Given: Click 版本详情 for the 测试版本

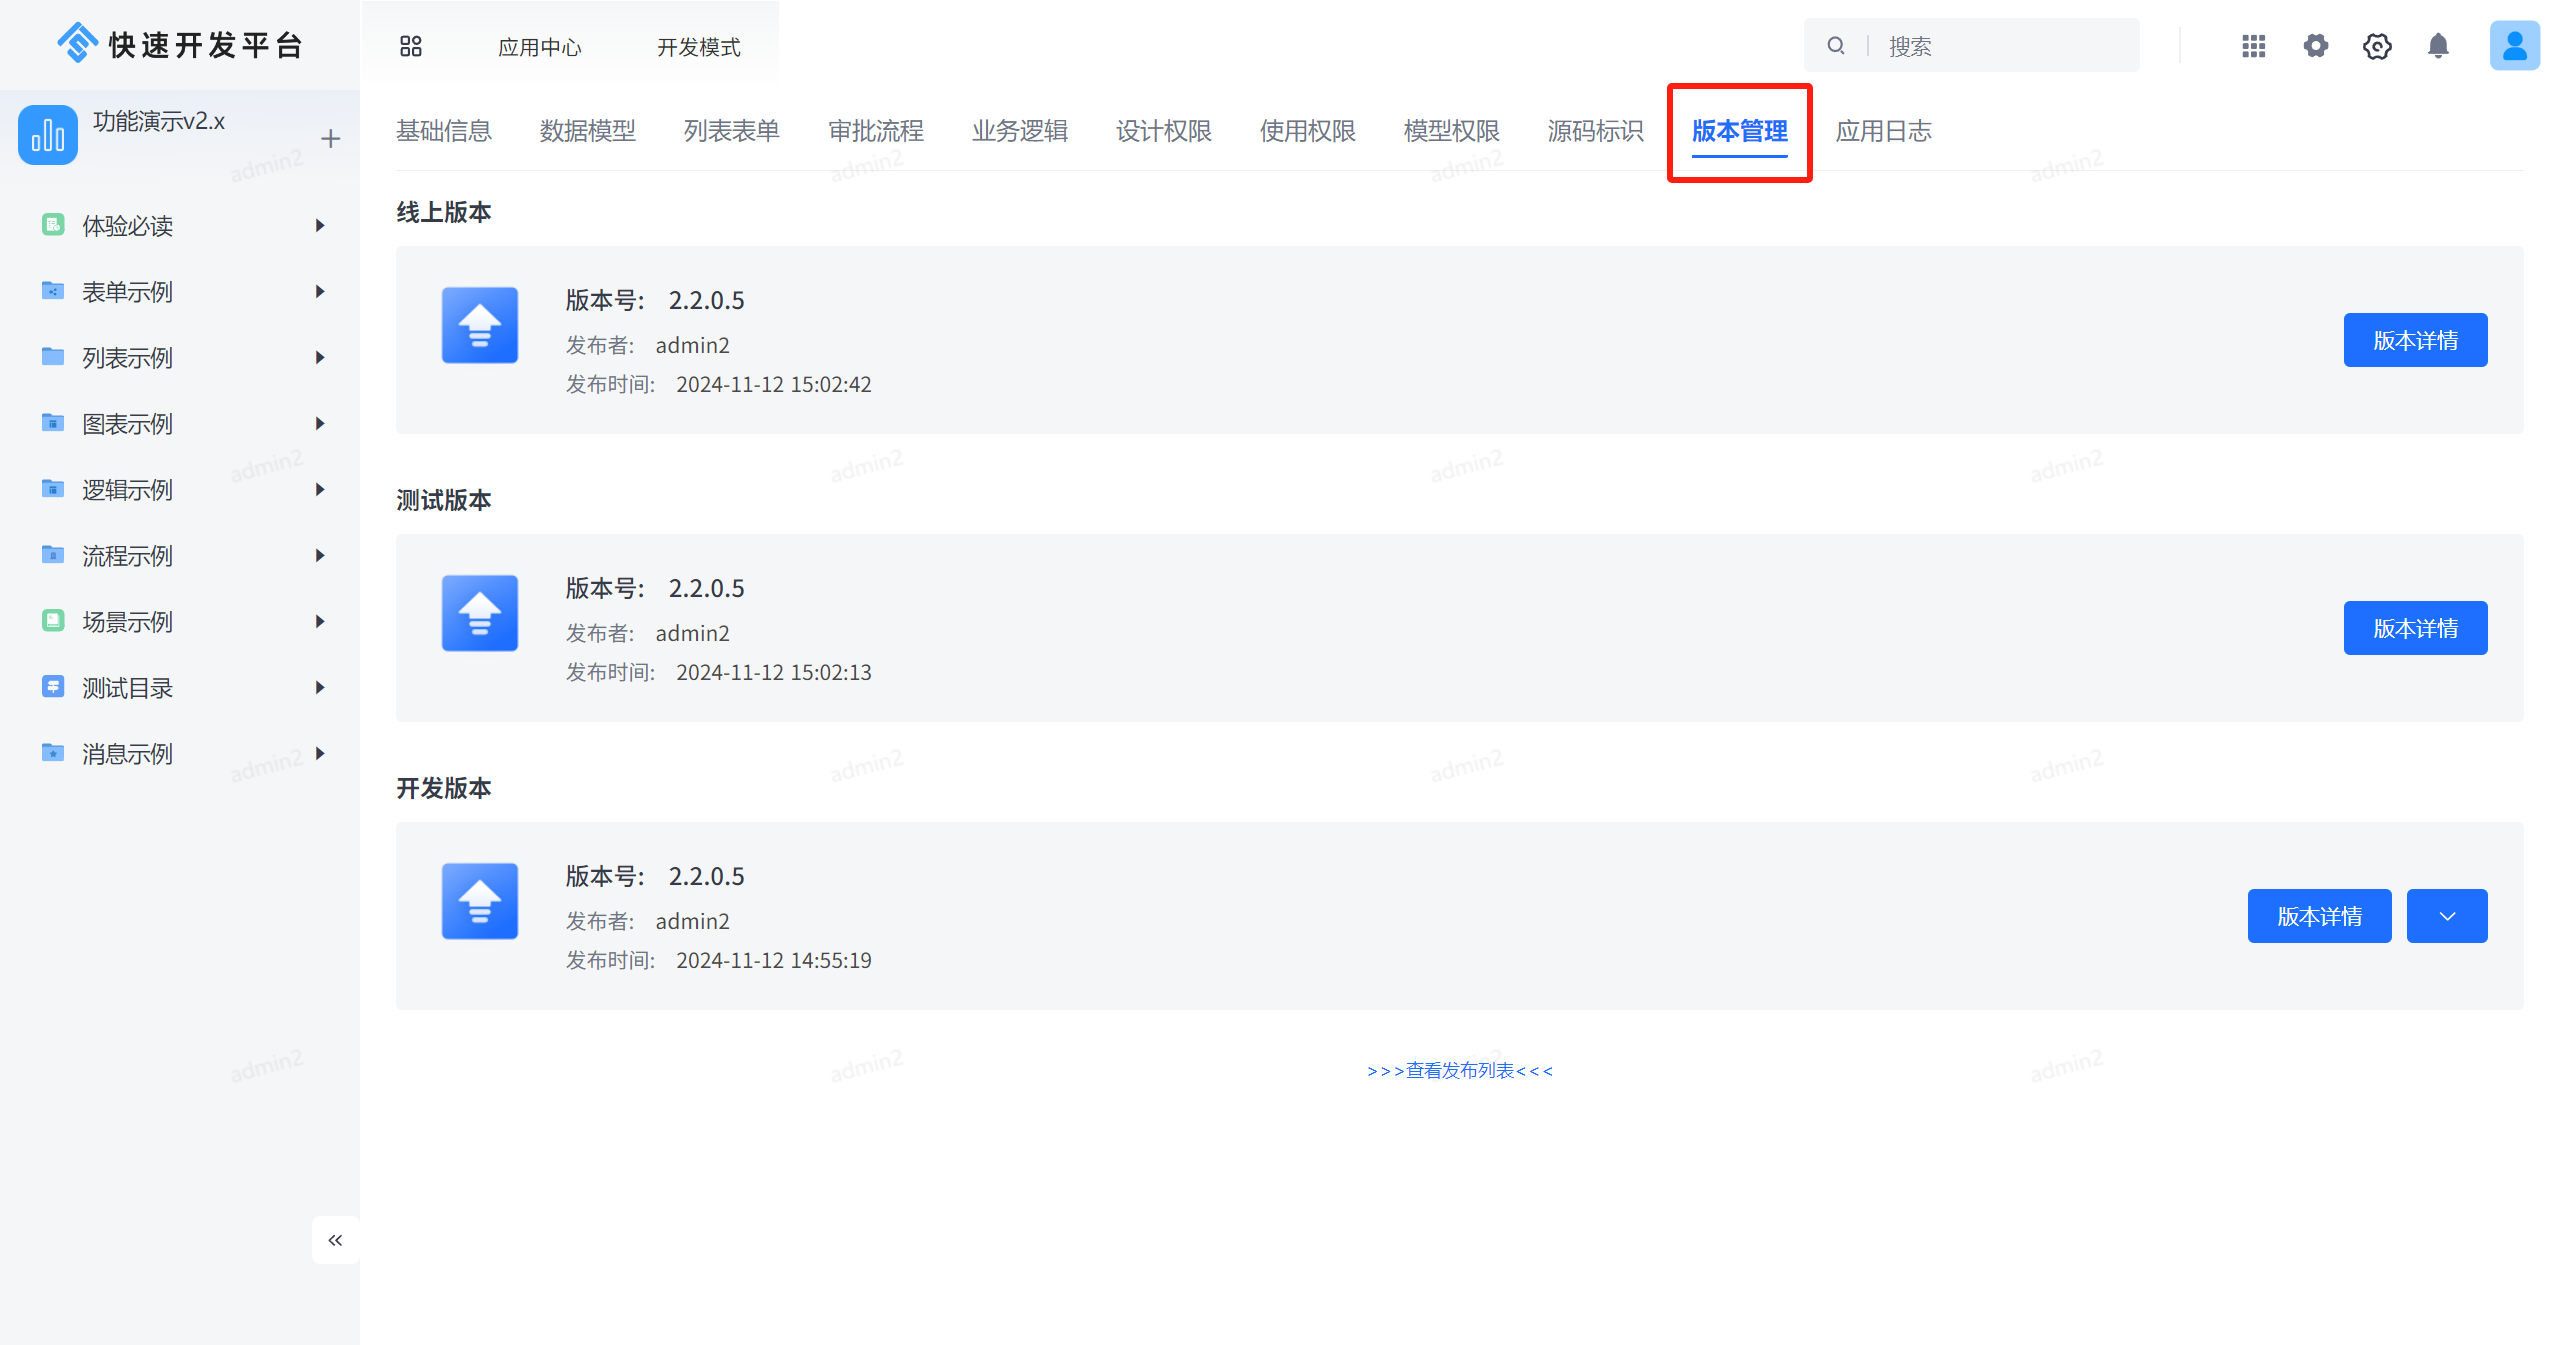Looking at the screenshot, I should coord(2415,628).
